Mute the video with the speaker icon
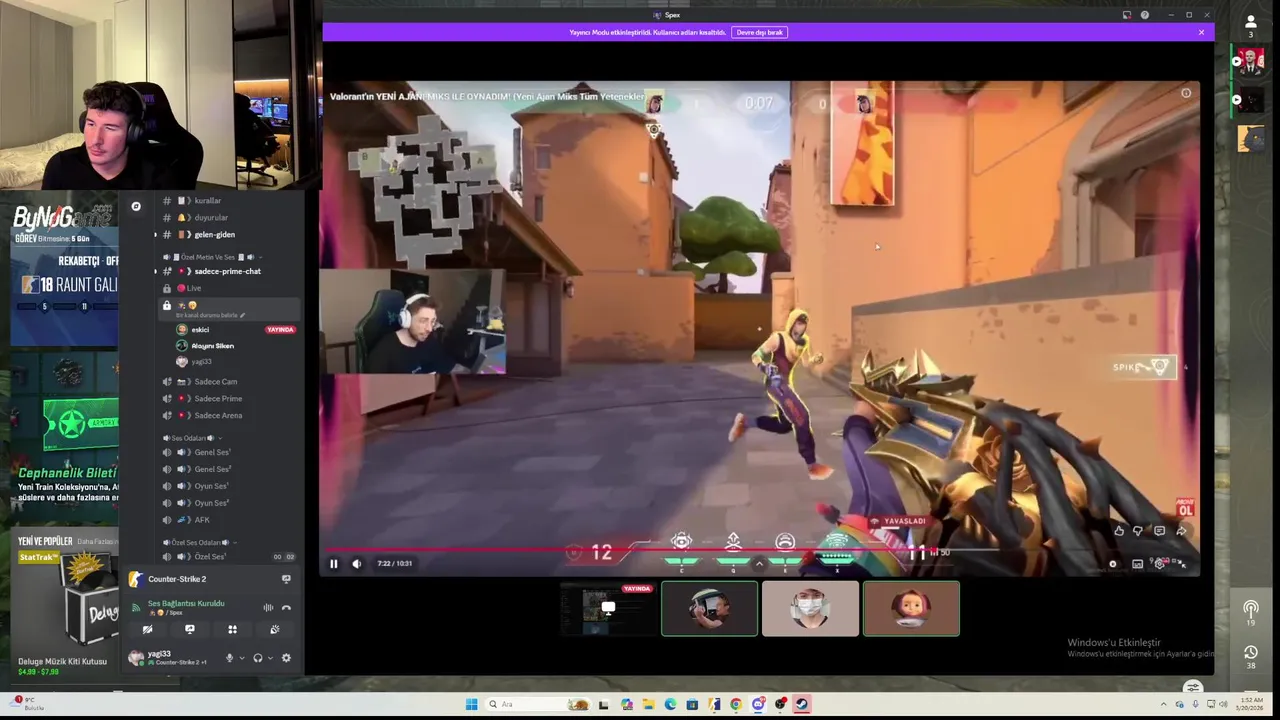This screenshot has width=1280, height=720. tap(357, 564)
